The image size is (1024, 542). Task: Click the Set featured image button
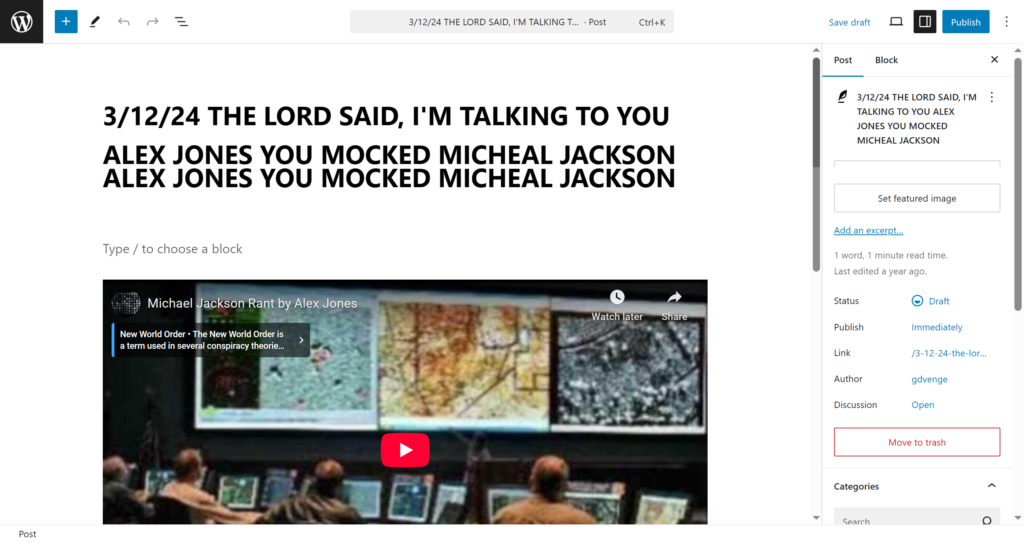click(x=916, y=198)
